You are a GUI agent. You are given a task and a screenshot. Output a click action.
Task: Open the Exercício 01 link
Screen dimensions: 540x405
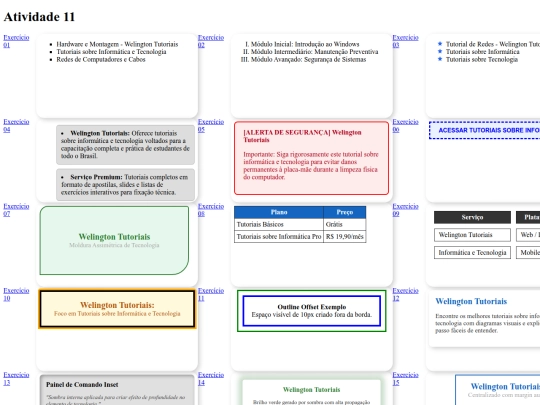(16, 41)
